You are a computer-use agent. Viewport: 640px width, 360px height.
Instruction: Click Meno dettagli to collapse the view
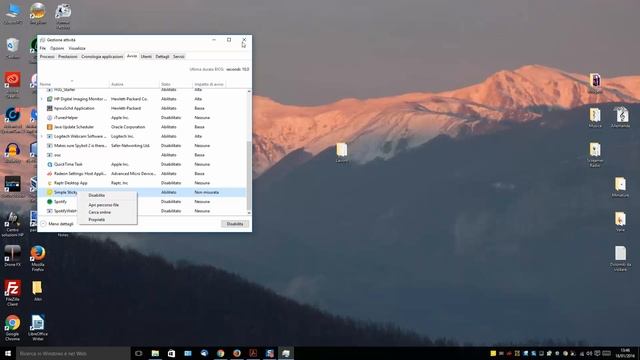tap(57, 224)
